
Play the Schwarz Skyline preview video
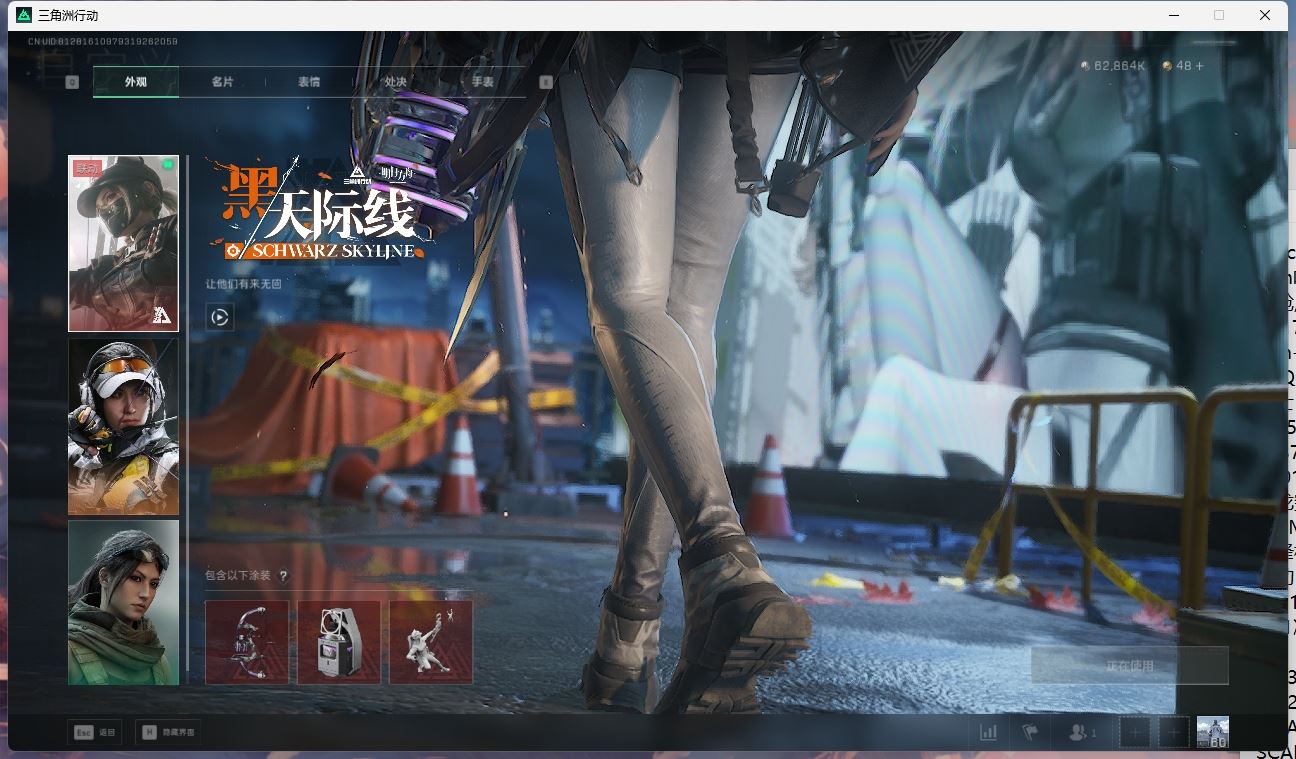[219, 317]
